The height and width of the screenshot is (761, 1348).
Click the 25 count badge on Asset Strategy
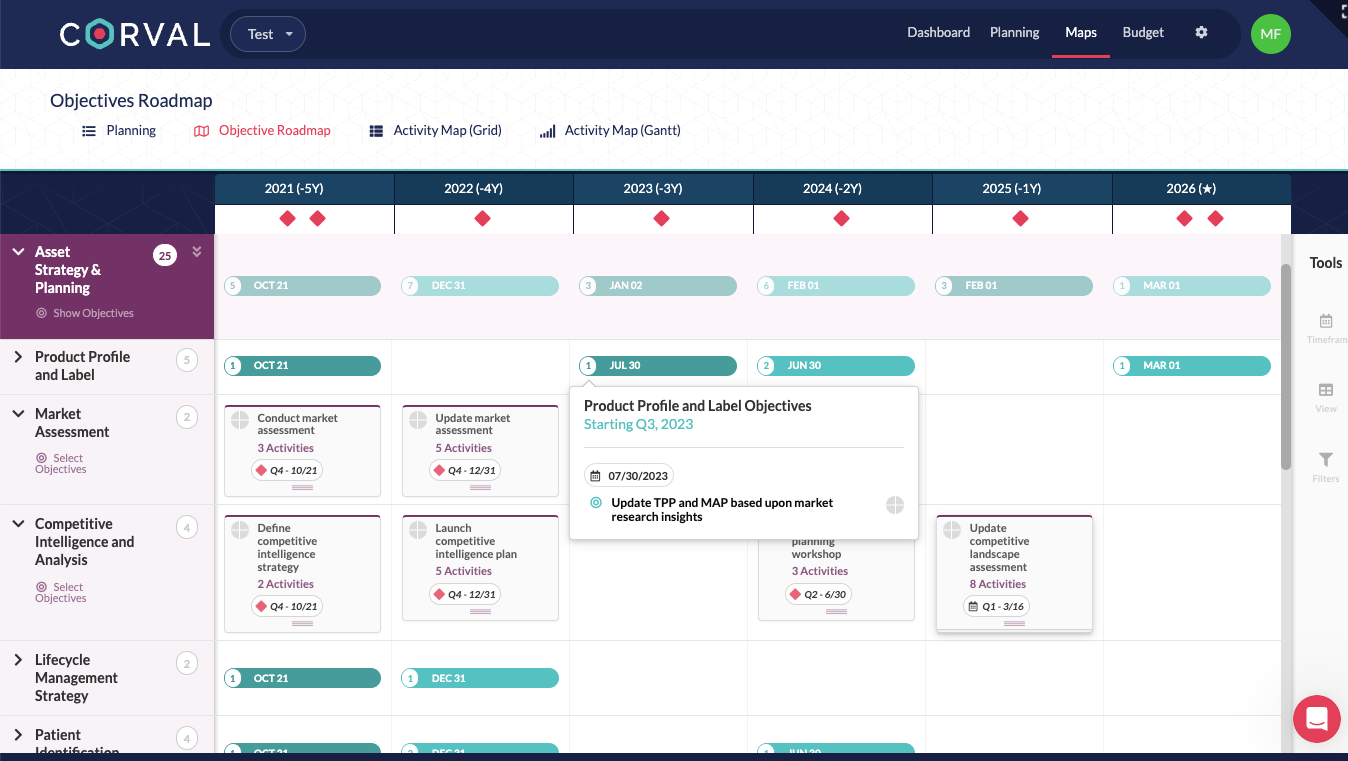[x=165, y=256]
